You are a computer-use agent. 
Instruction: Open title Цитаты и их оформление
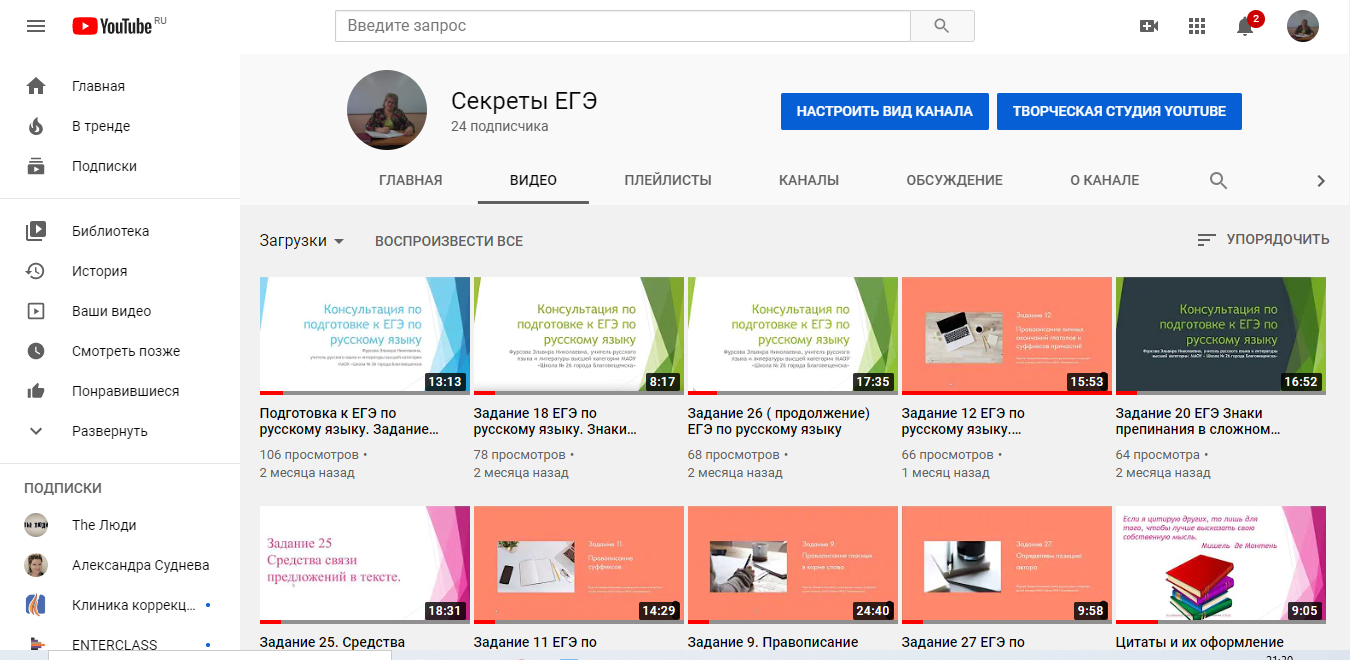coord(1199,642)
